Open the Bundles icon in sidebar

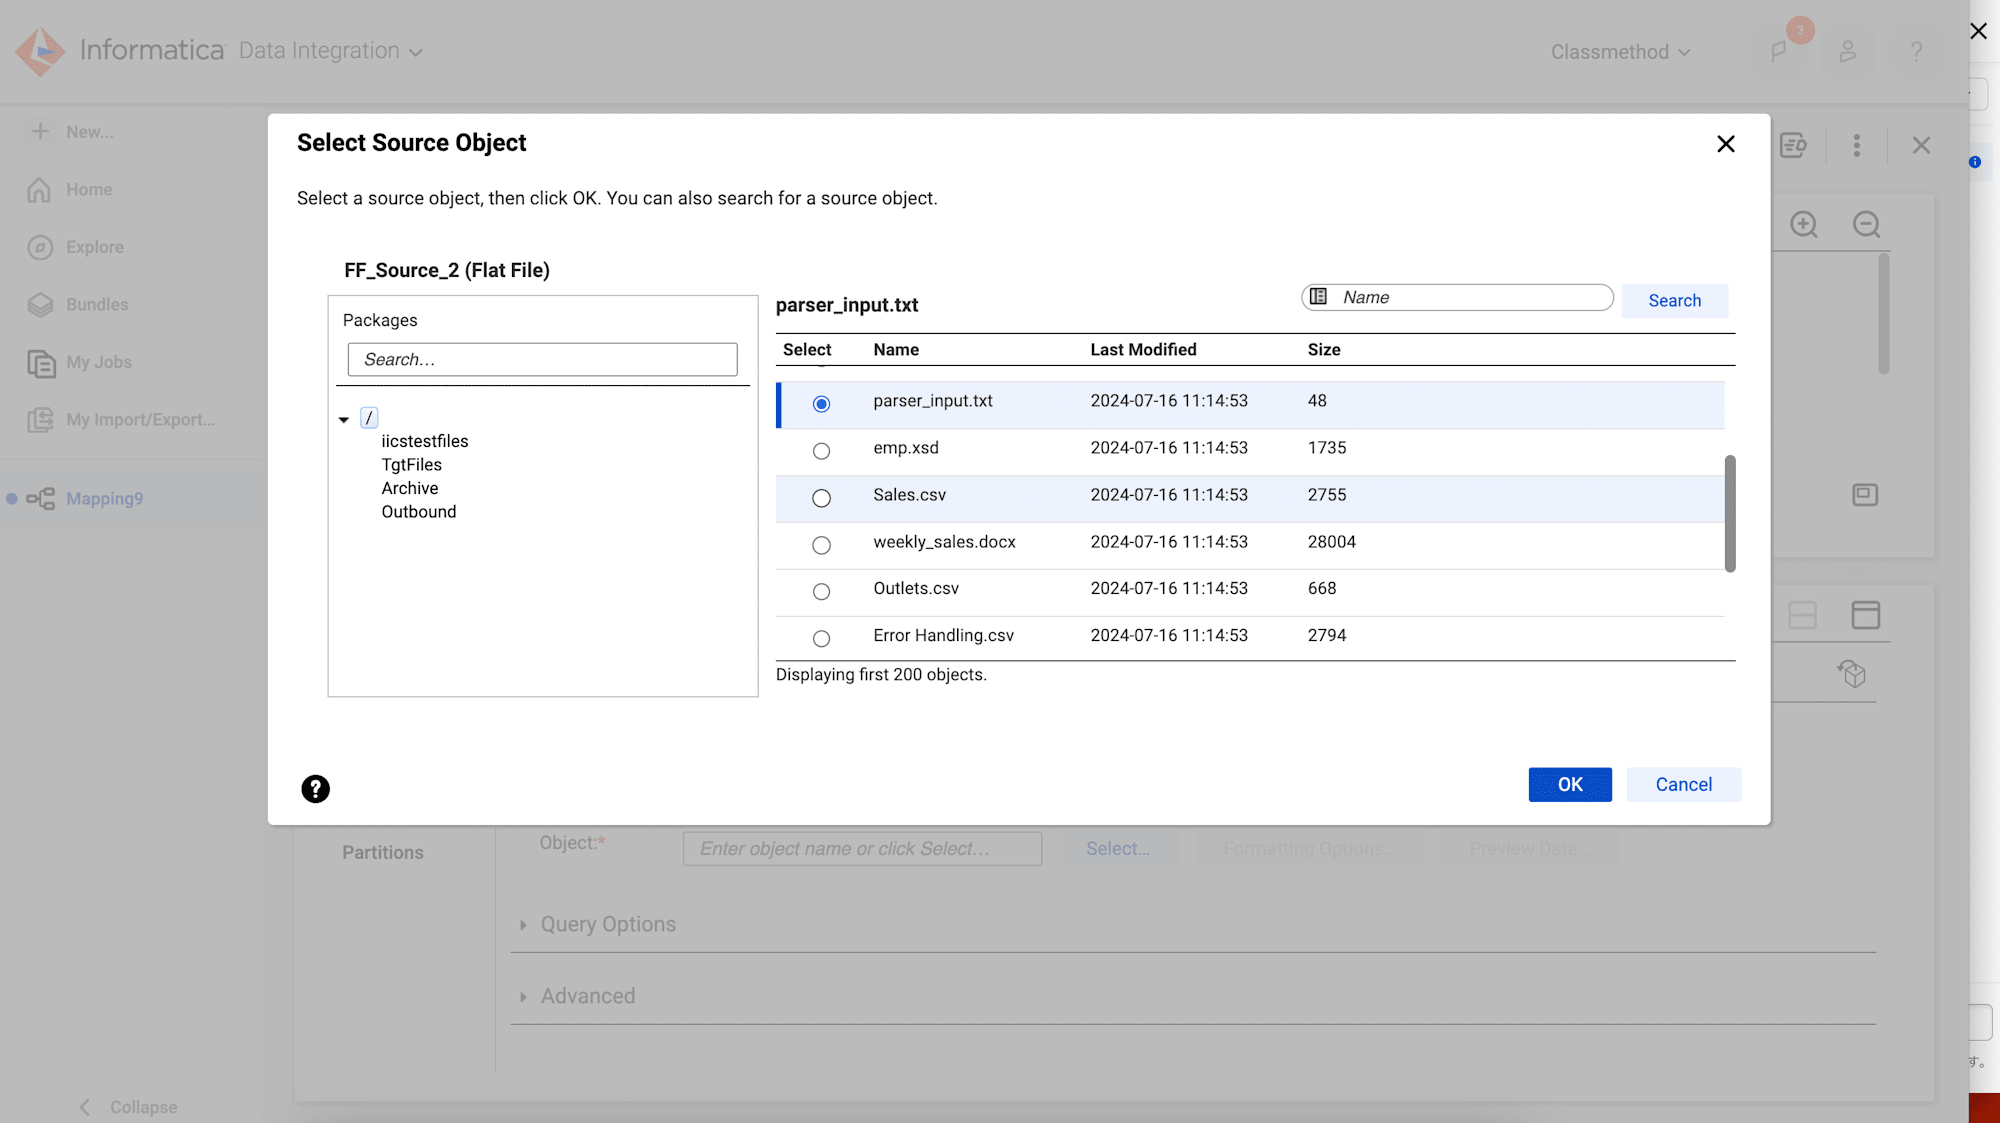click(x=40, y=305)
